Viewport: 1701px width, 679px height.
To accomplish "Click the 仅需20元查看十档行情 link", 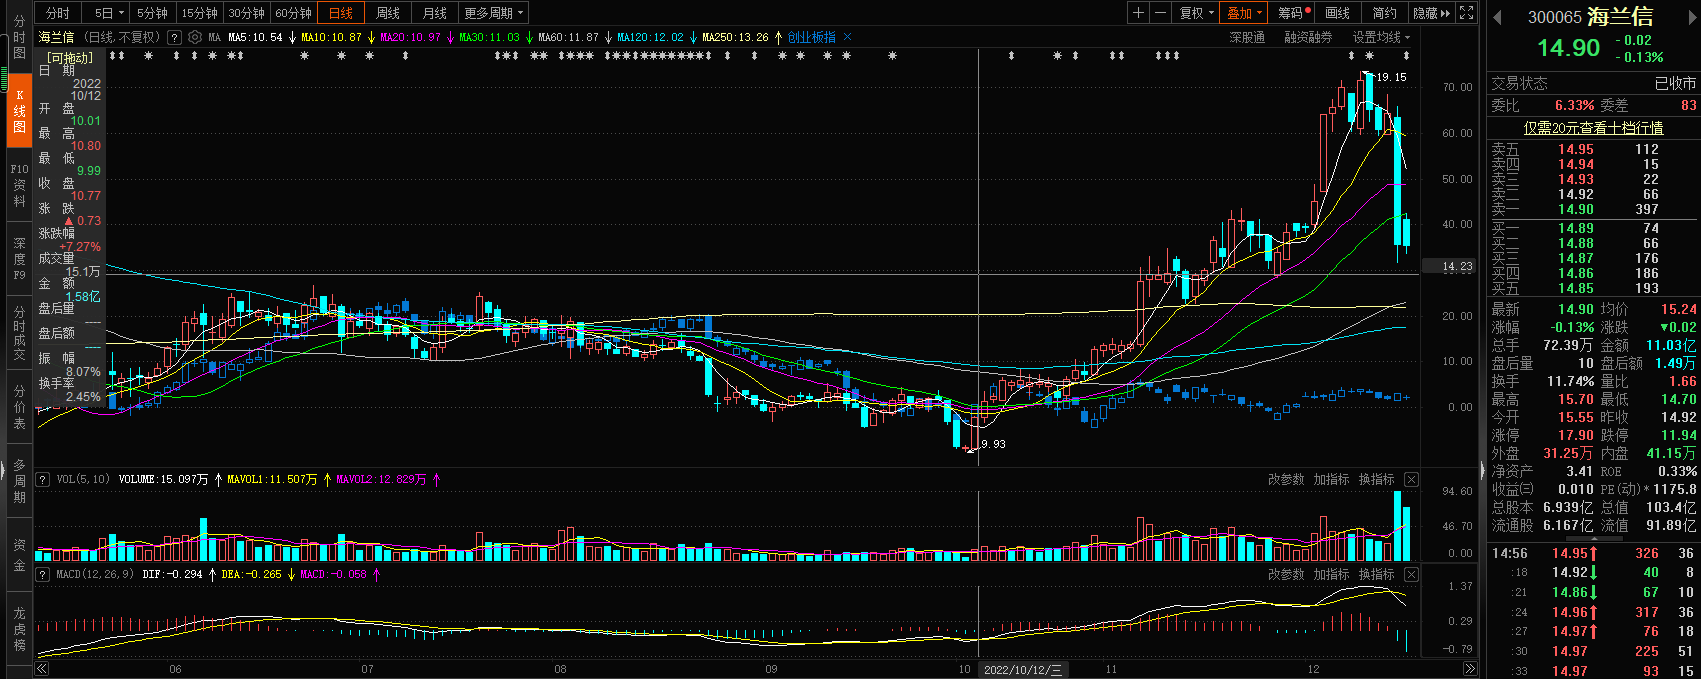I will (x=1593, y=128).
